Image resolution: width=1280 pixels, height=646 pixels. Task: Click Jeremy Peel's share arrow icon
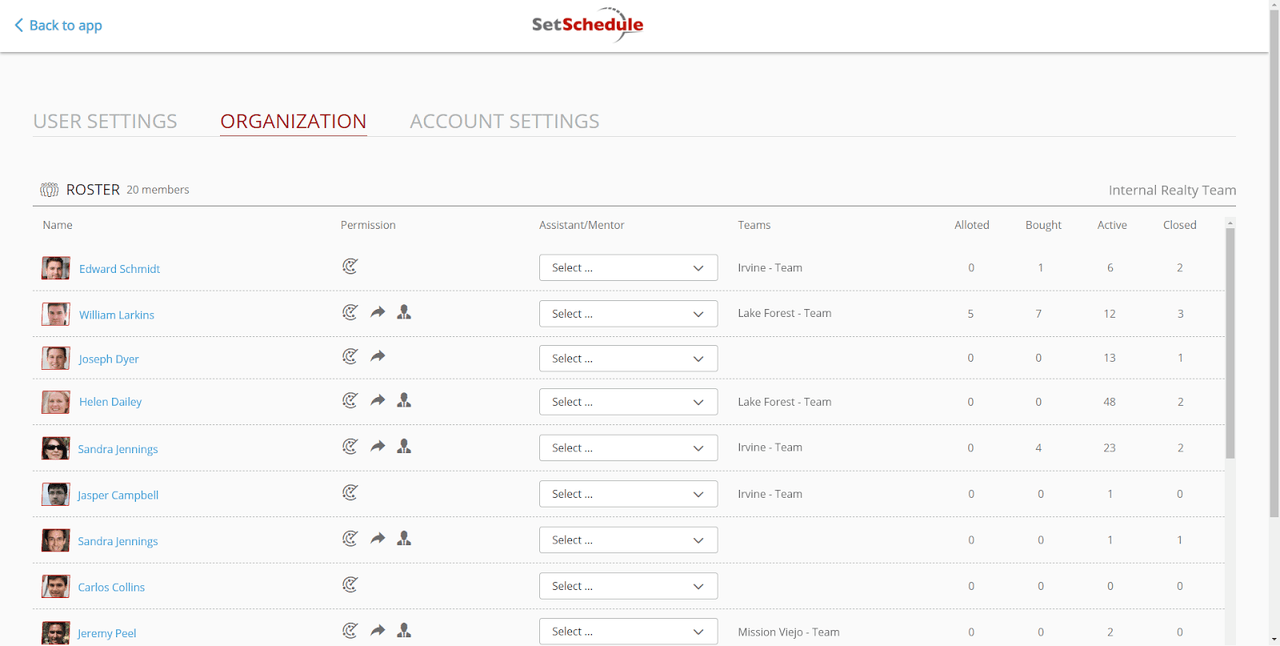click(377, 630)
